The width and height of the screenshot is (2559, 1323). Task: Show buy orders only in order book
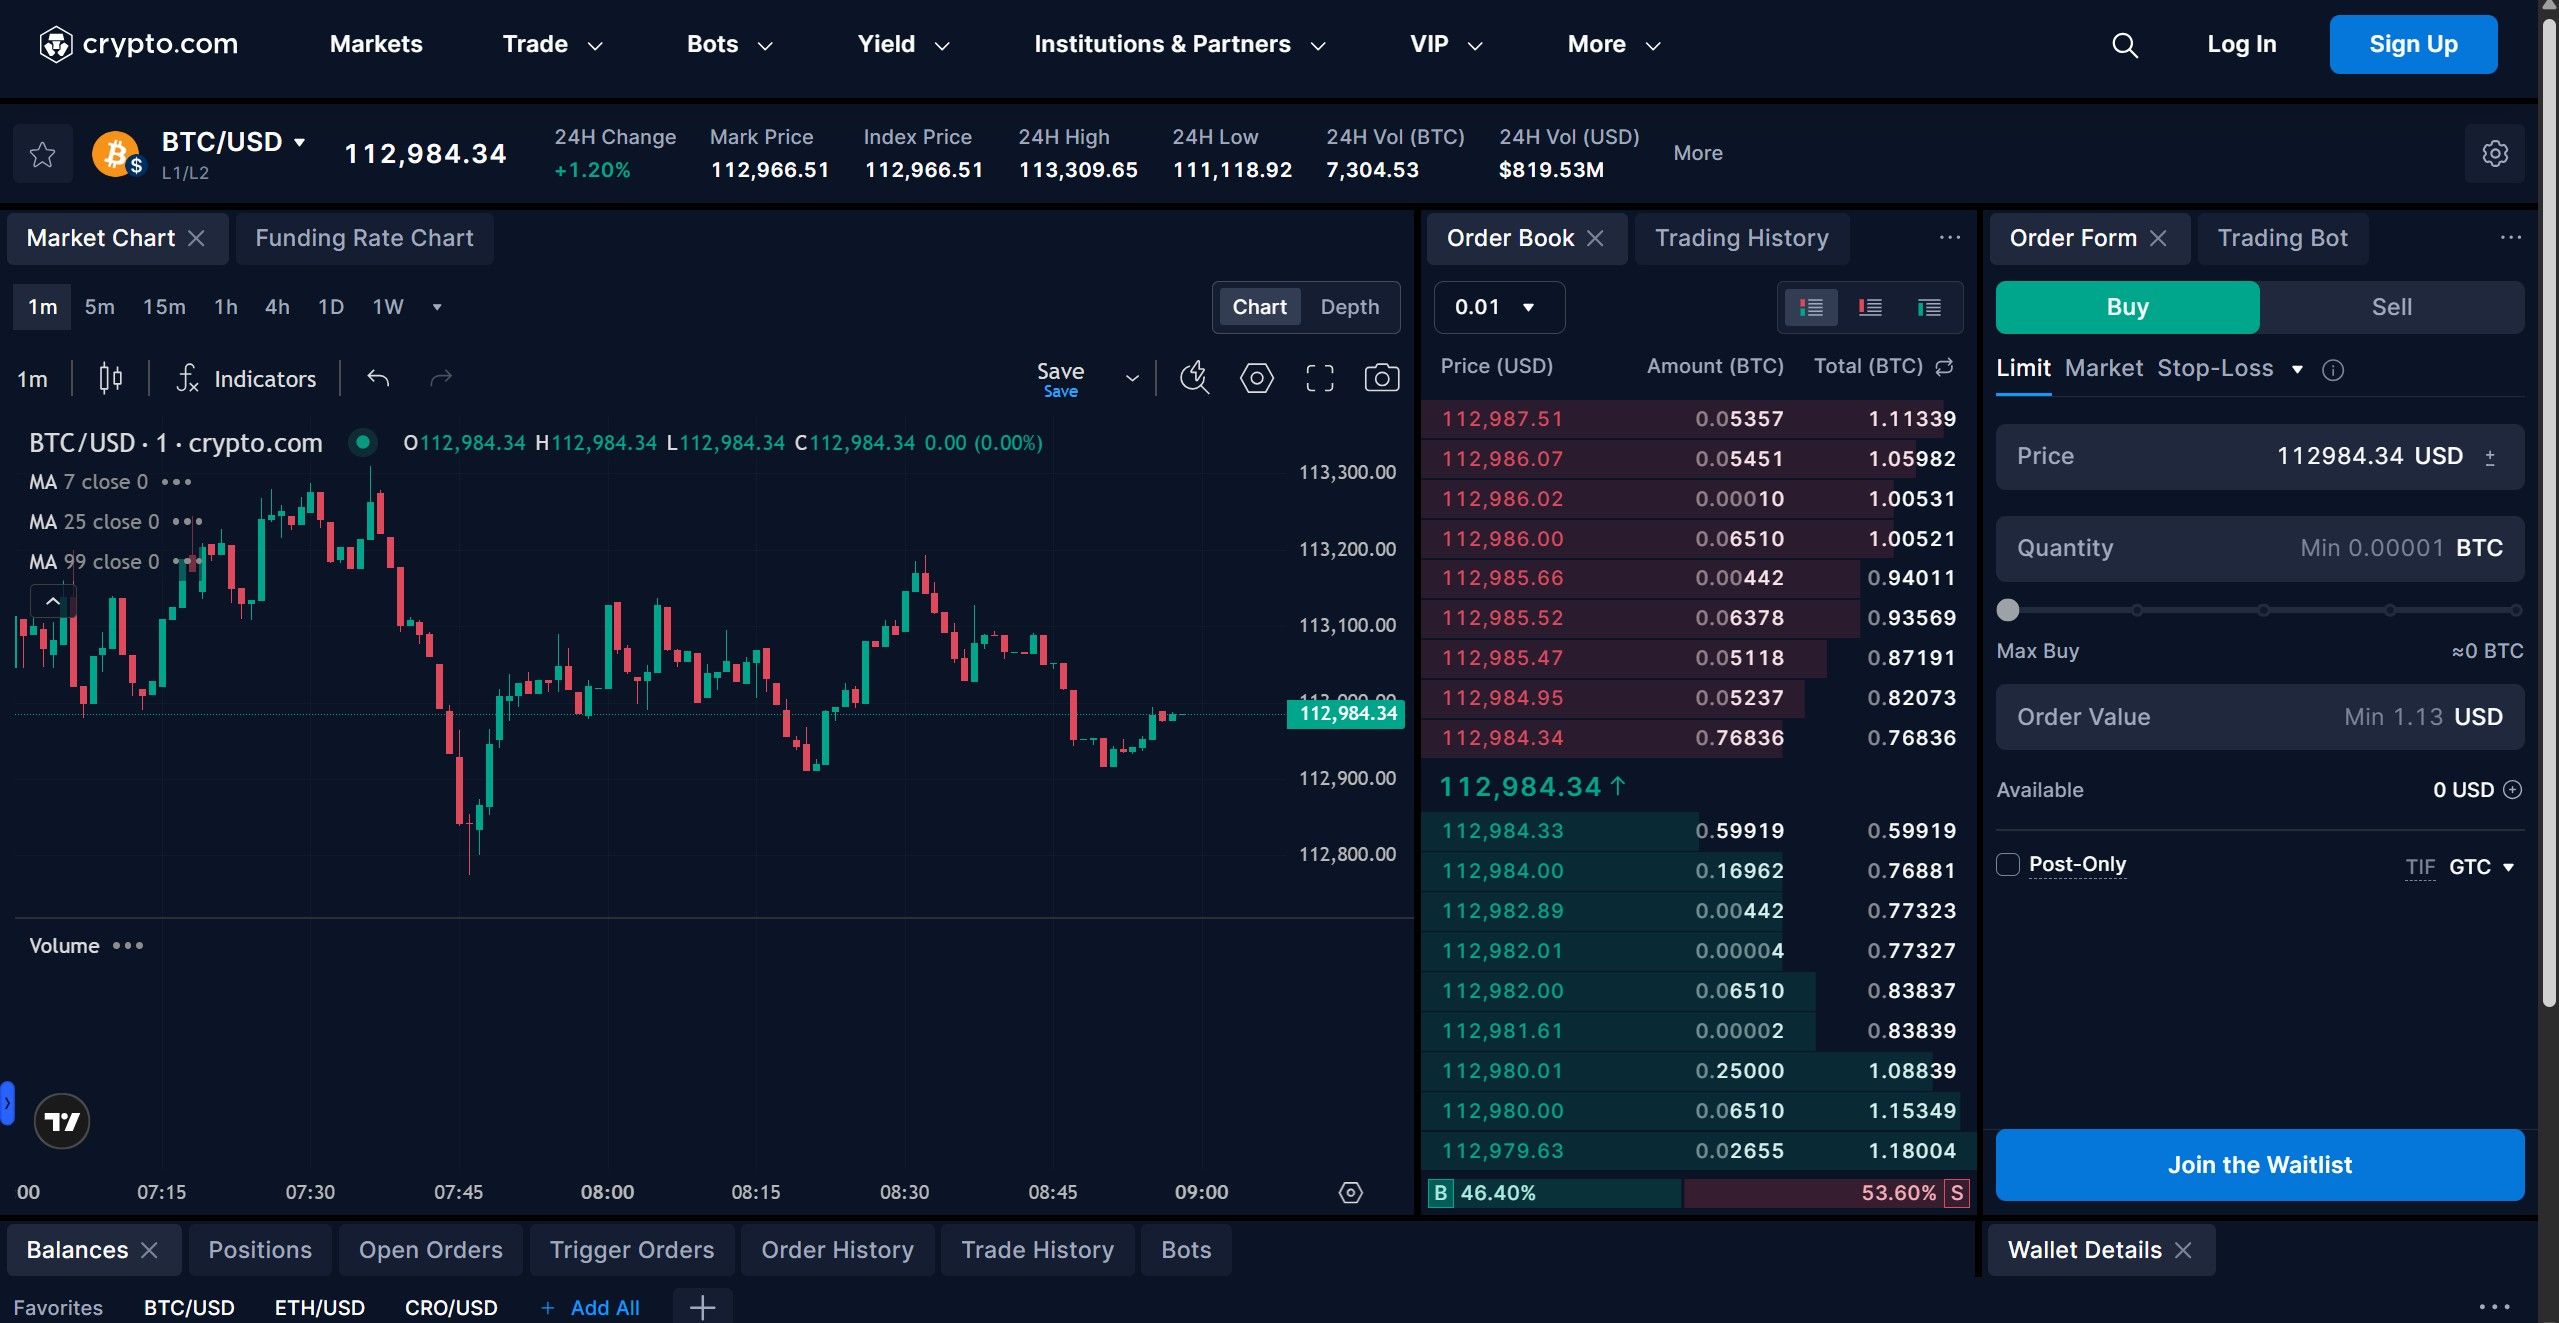pos(1929,307)
